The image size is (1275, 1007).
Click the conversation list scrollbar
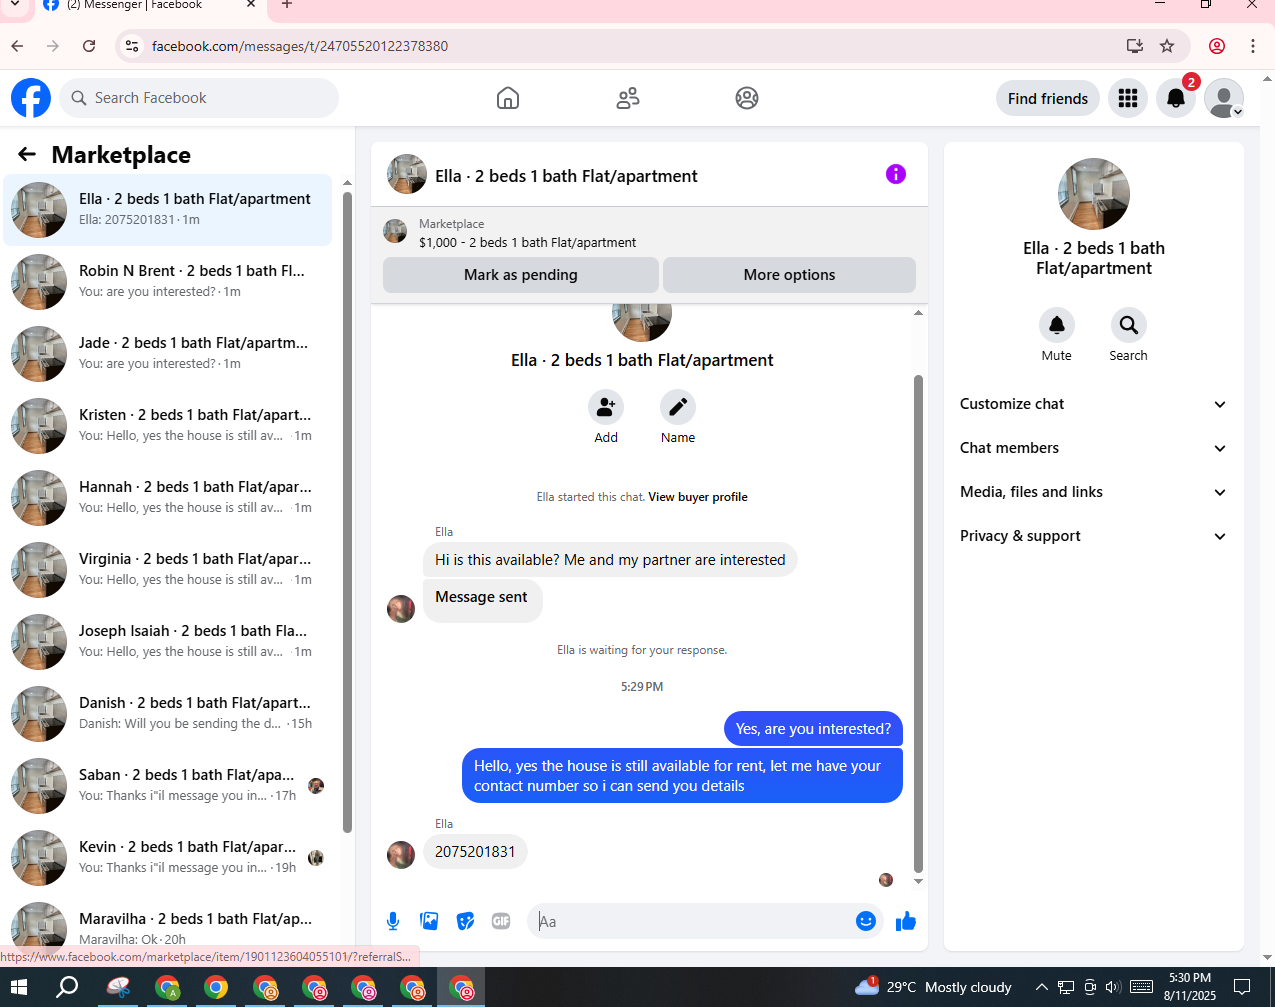pyautogui.click(x=347, y=510)
